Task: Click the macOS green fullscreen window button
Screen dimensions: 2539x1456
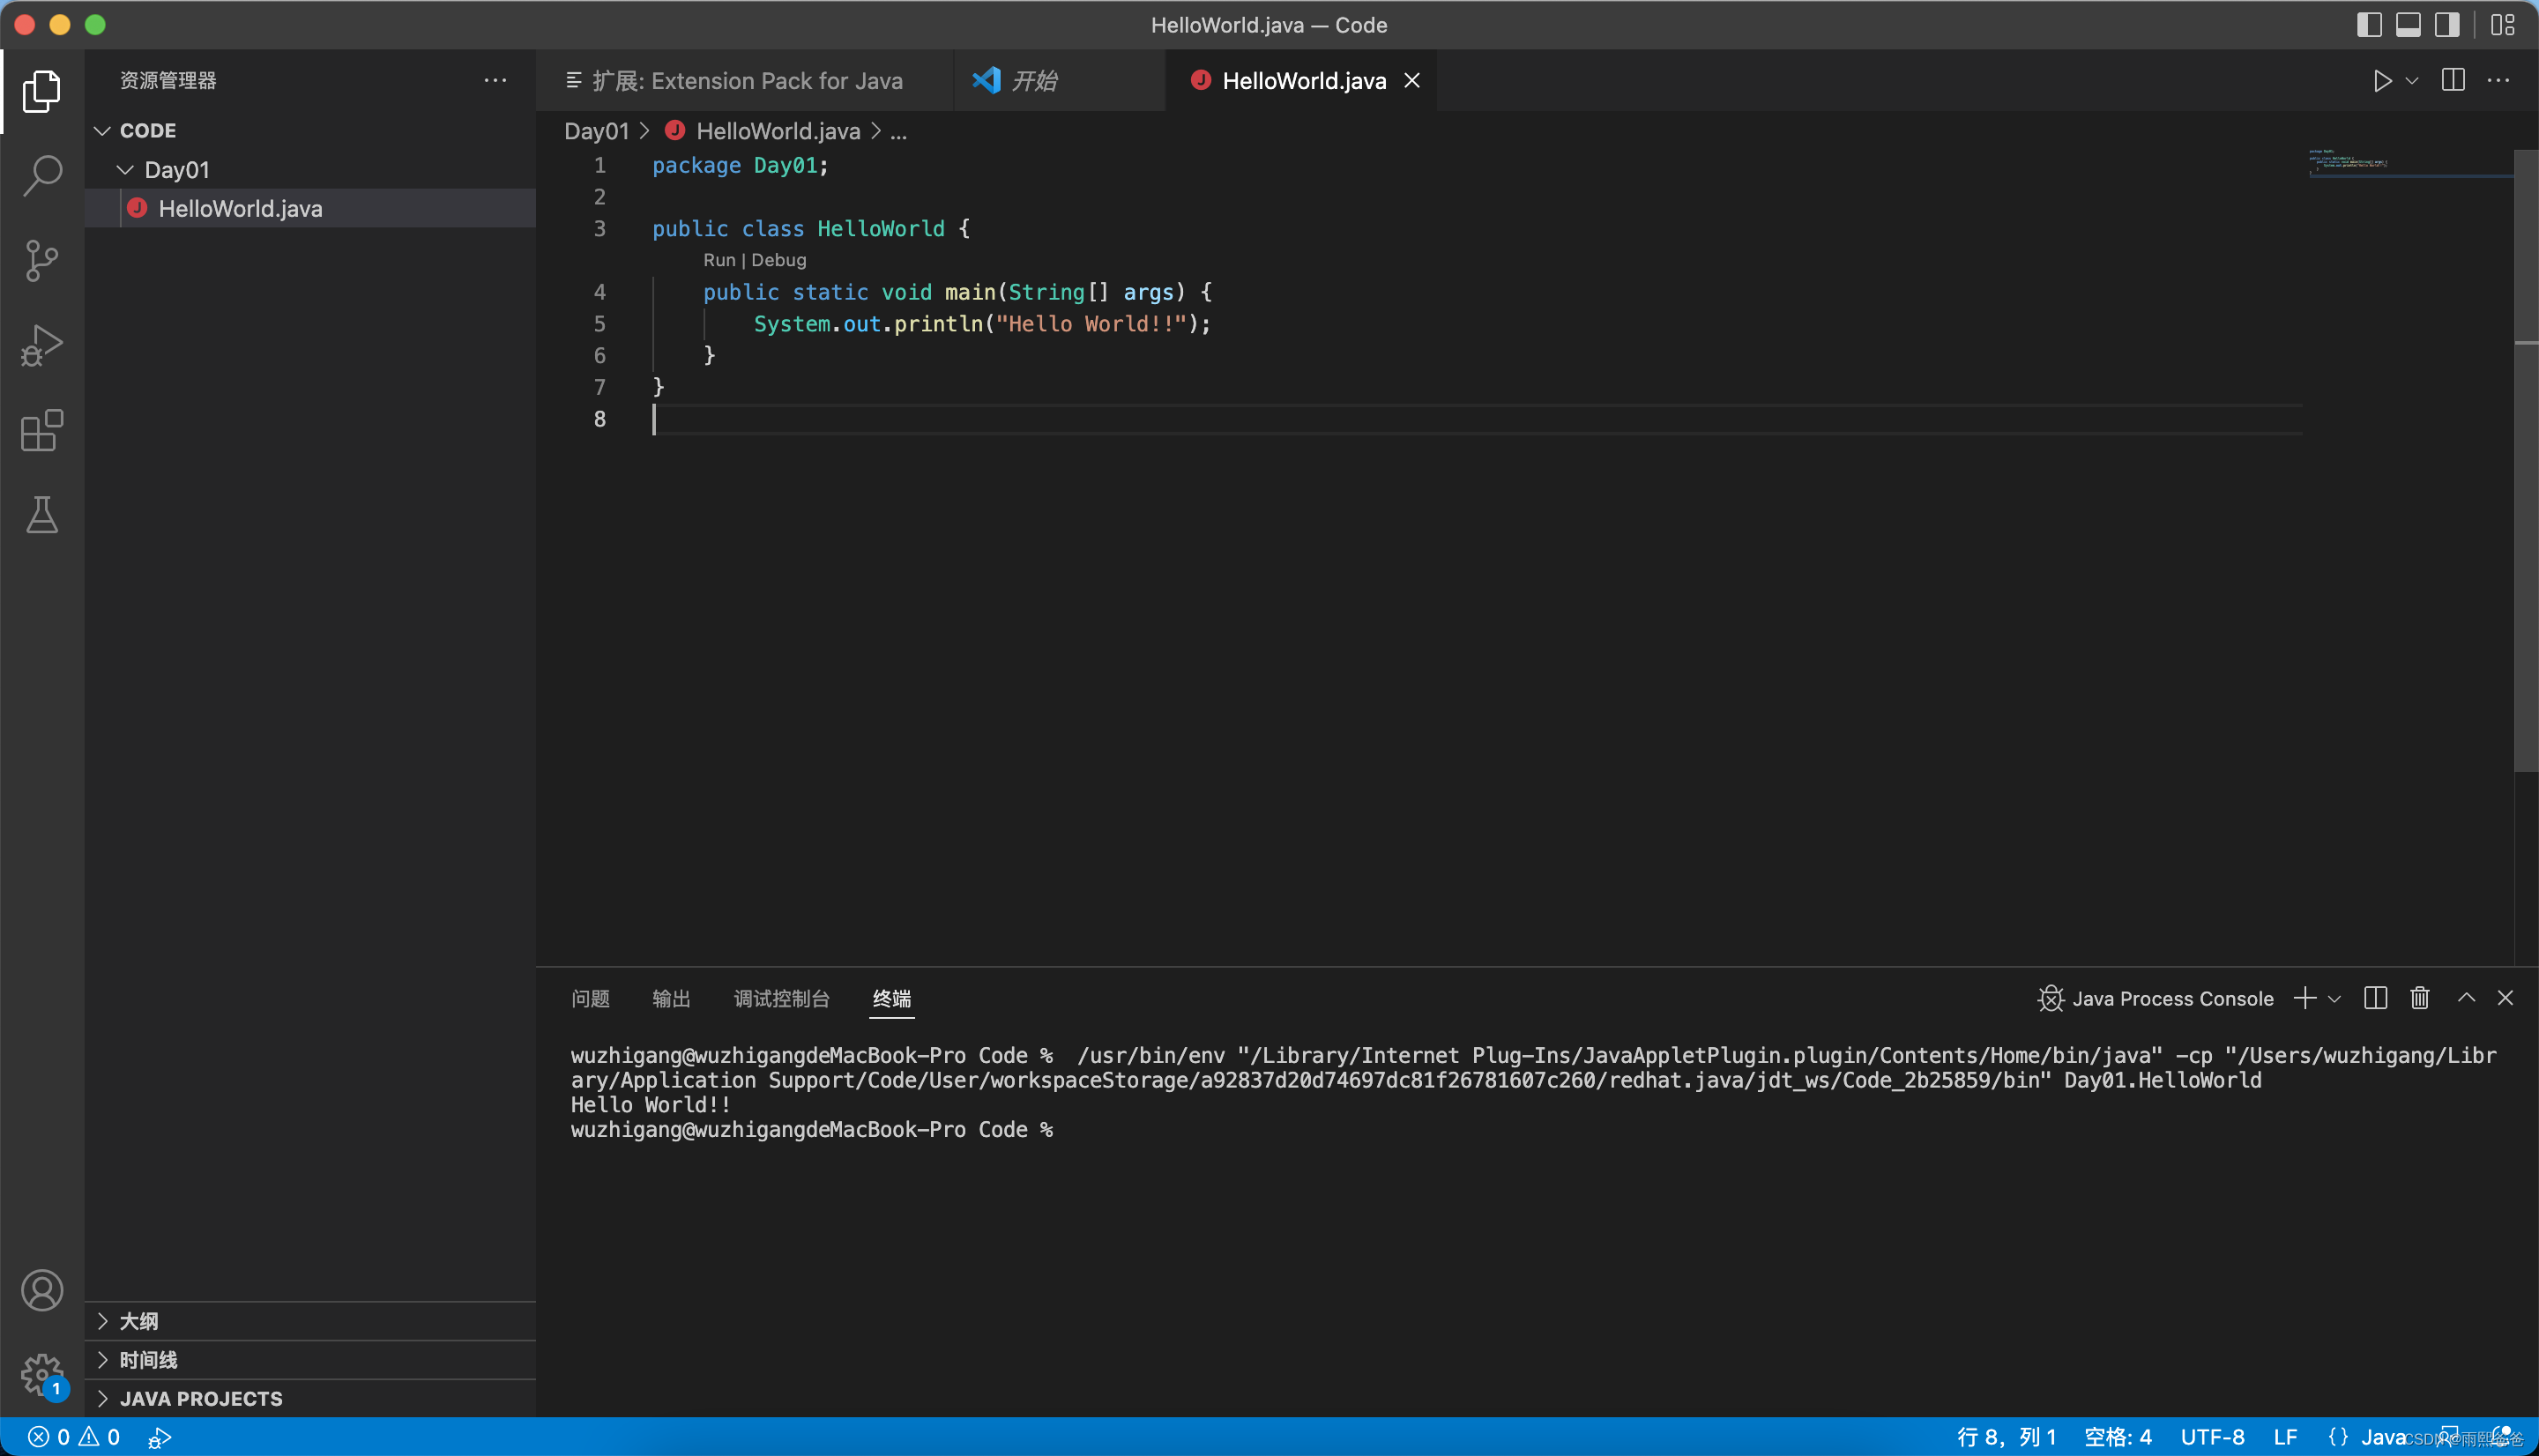Action: [95, 25]
